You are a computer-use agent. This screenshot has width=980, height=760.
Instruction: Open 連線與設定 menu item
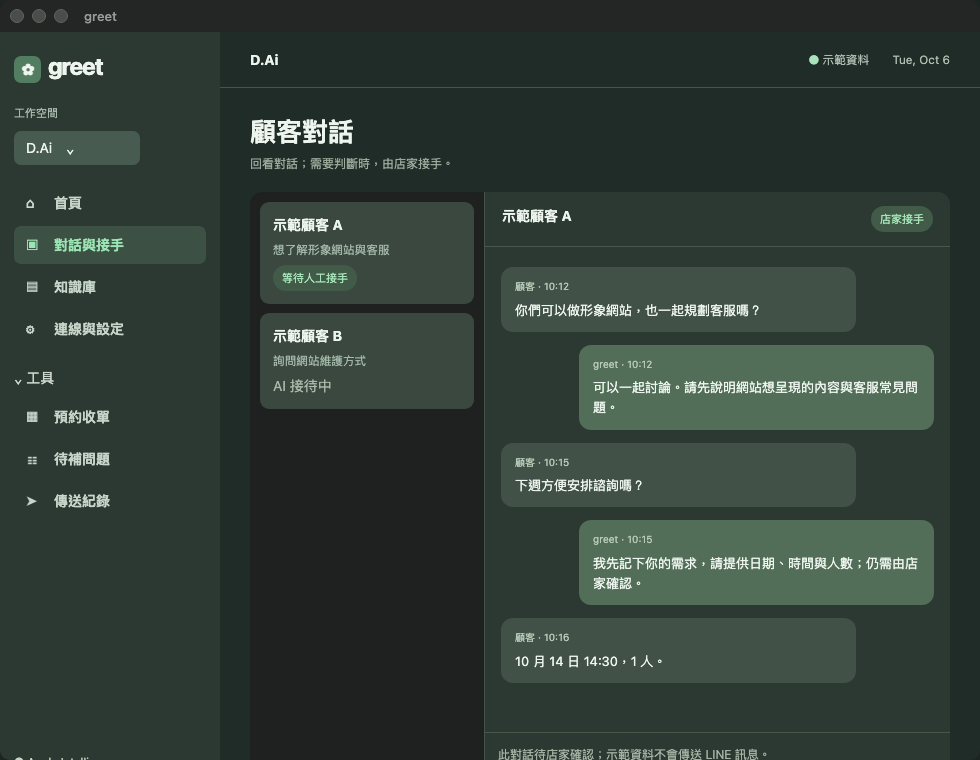[110, 329]
